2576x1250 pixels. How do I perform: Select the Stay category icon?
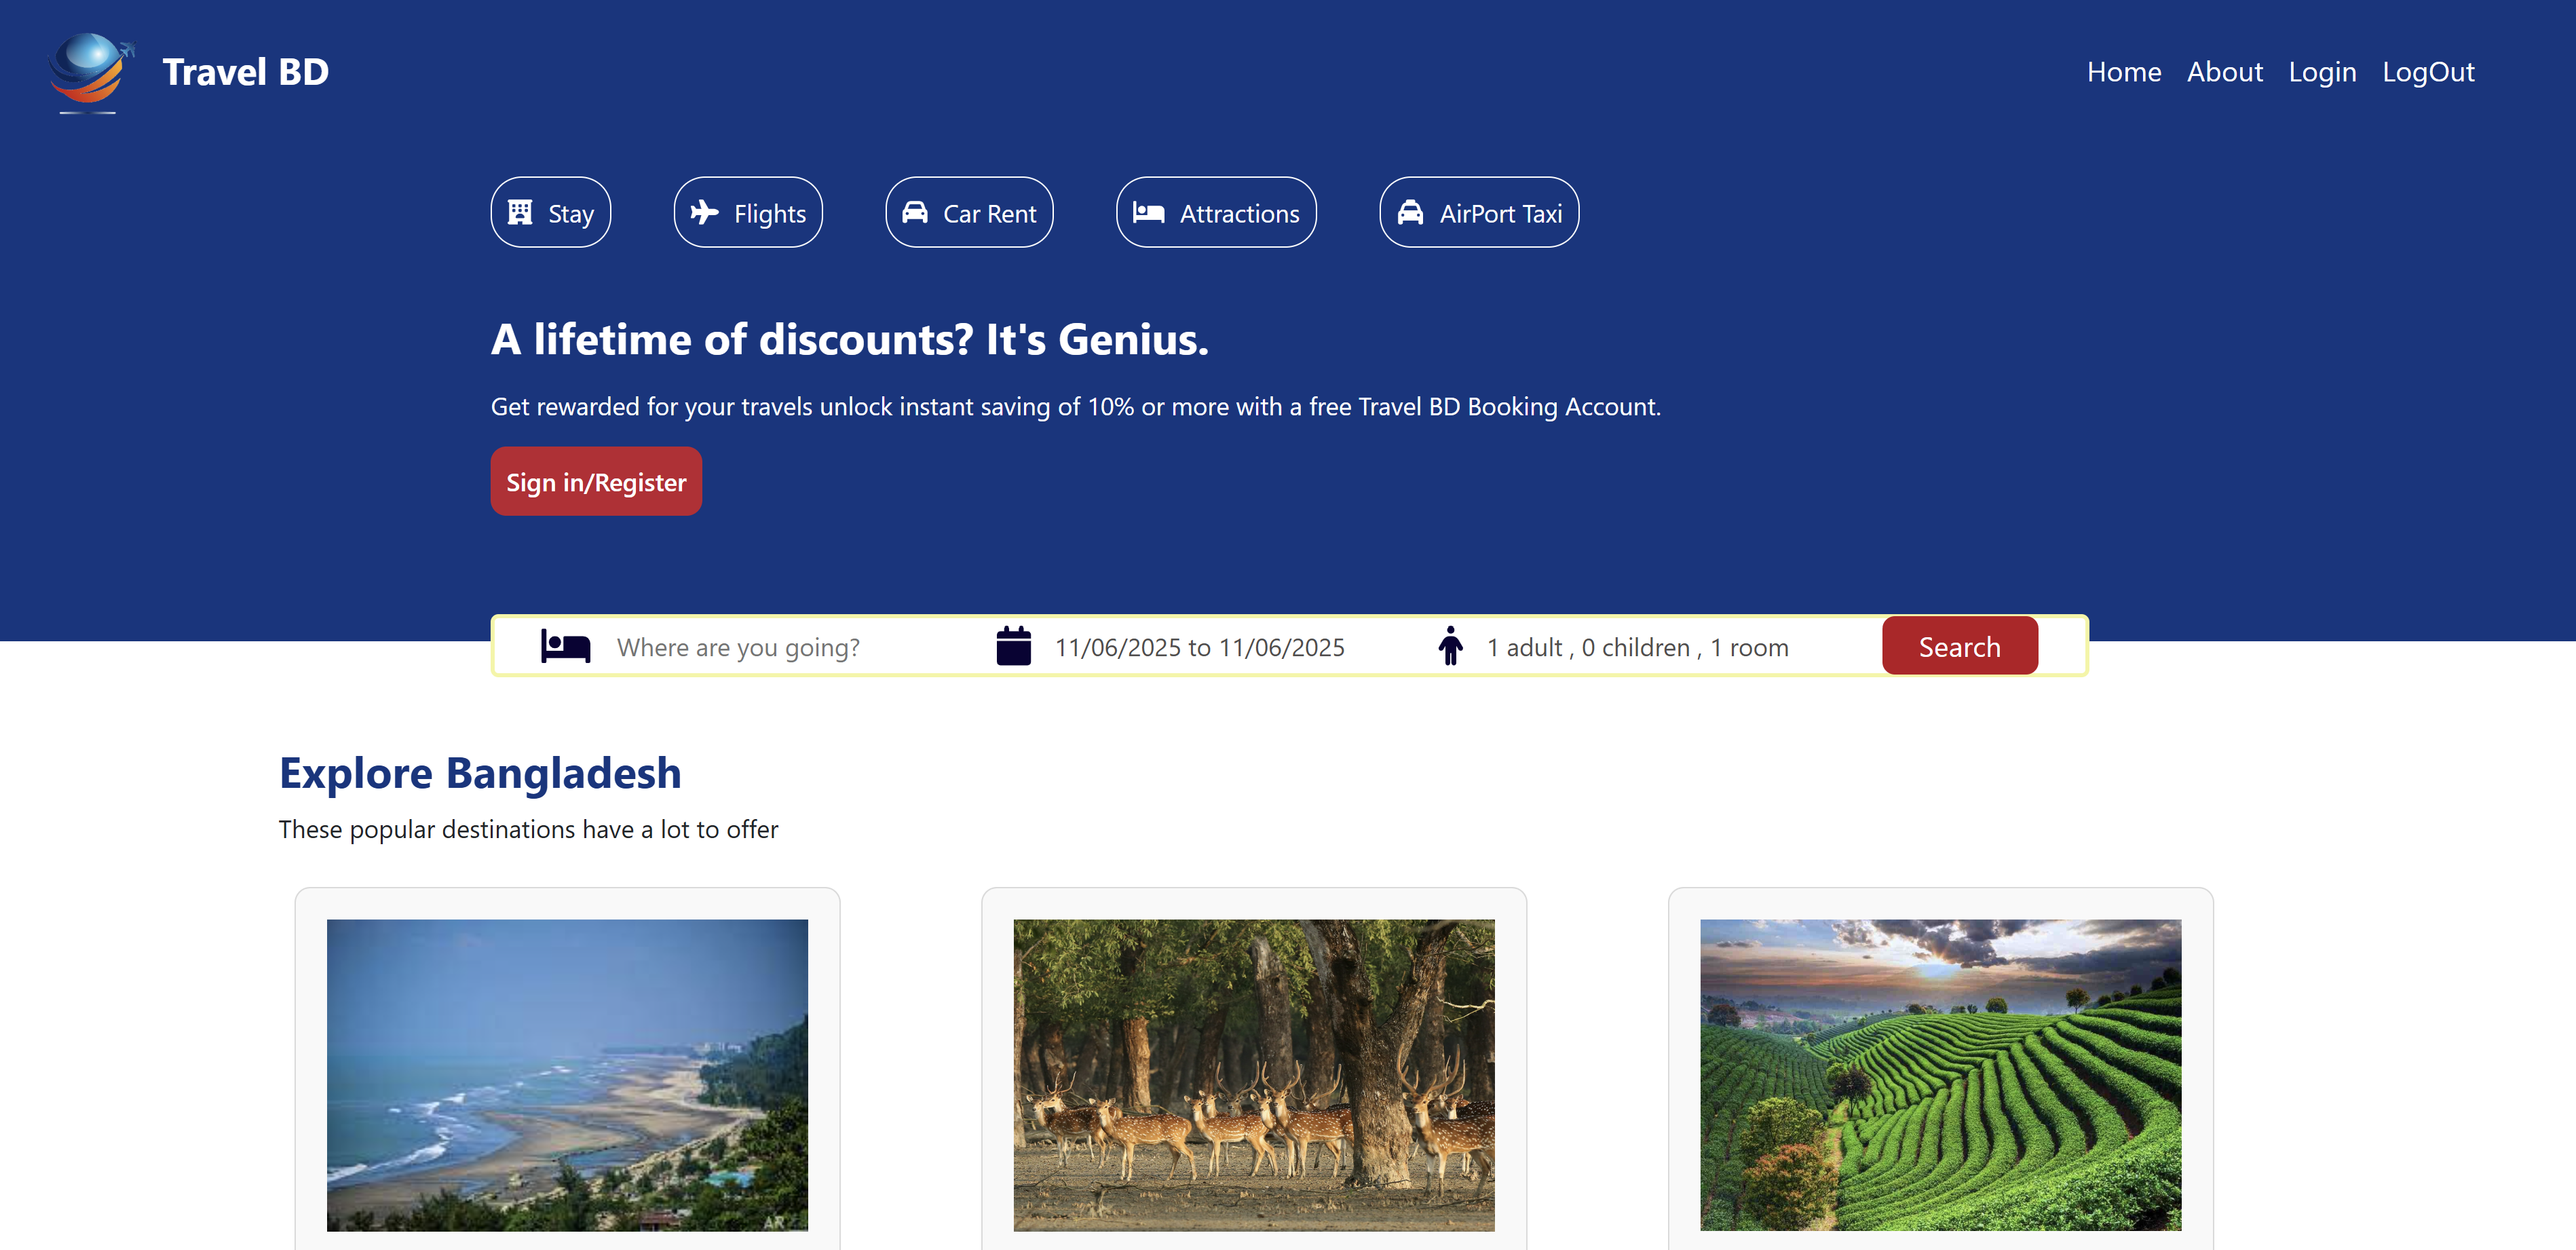point(521,212)
